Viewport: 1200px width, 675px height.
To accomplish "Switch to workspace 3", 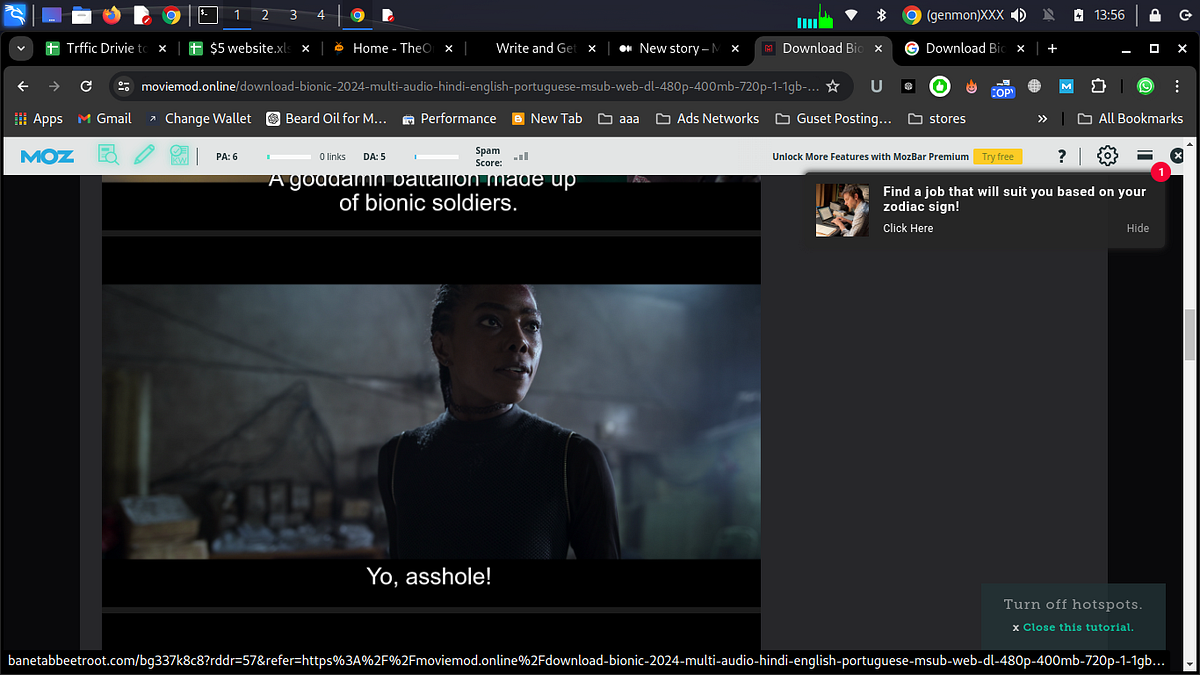I will coord(293,15).
